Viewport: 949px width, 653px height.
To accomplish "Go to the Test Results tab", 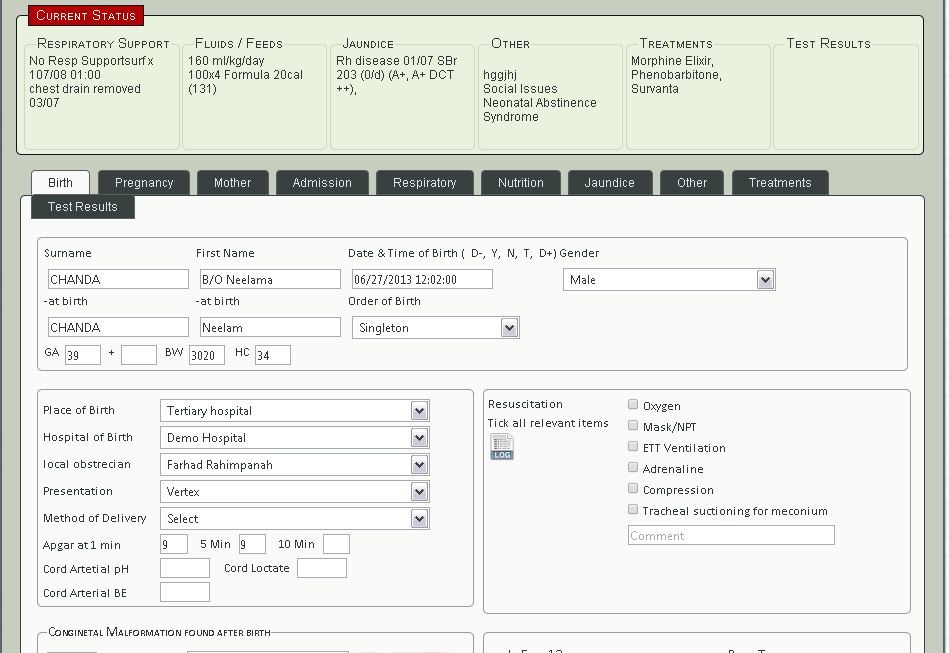I will click(83, 207).
